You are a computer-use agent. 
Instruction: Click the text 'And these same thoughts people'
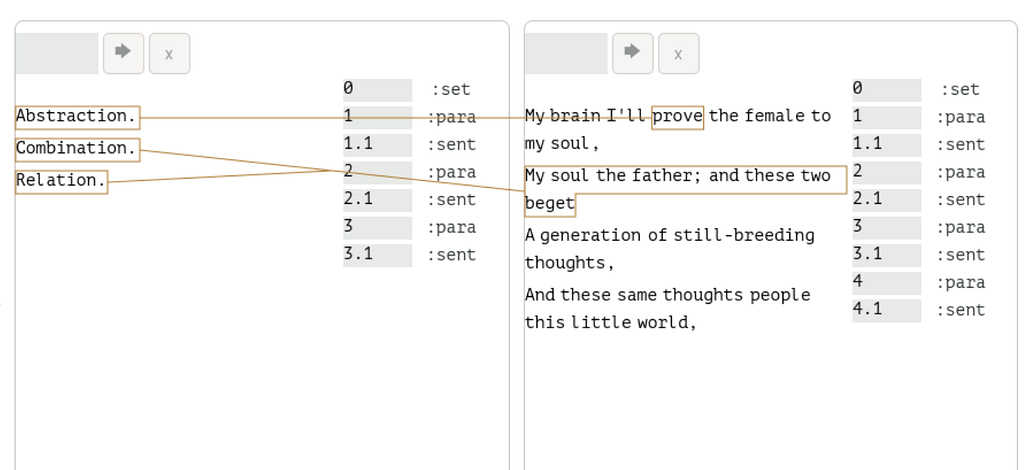point(667,296)
